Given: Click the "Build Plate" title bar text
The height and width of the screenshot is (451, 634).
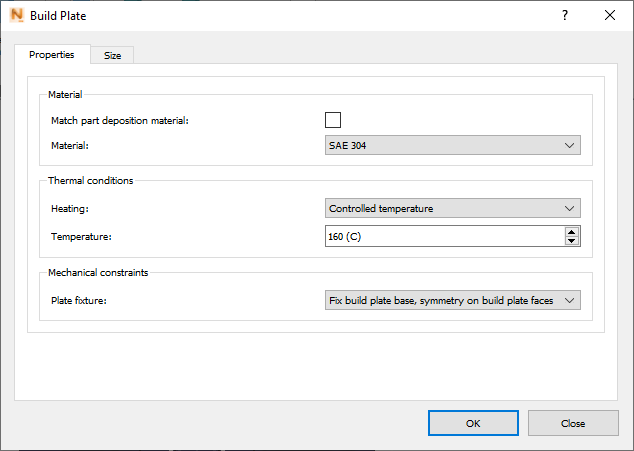Looking at the screenshot, I should [x=65, y=16].
